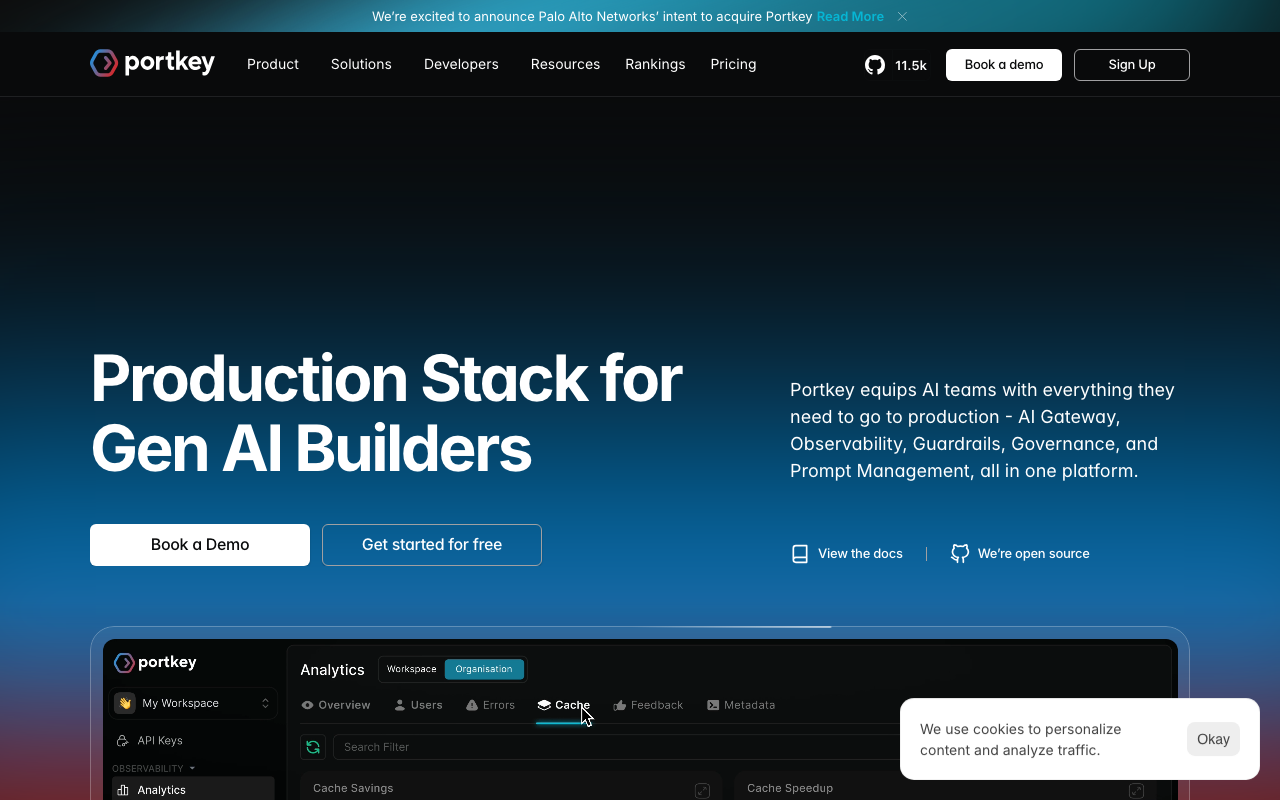The height and width of the screenshot is (800, 1280).
Task: Click the terminal icon on the Metadata tab
Action: click(713, 705)
